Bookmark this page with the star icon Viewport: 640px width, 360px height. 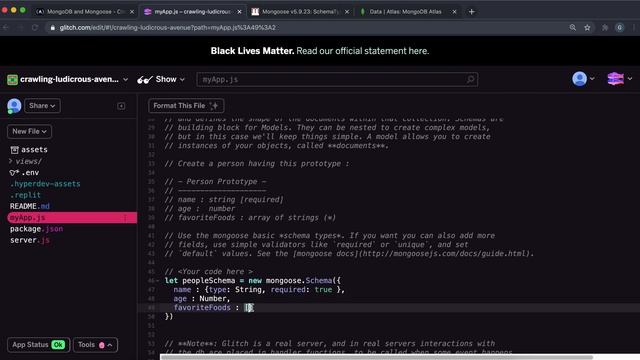tap(587, 27)
